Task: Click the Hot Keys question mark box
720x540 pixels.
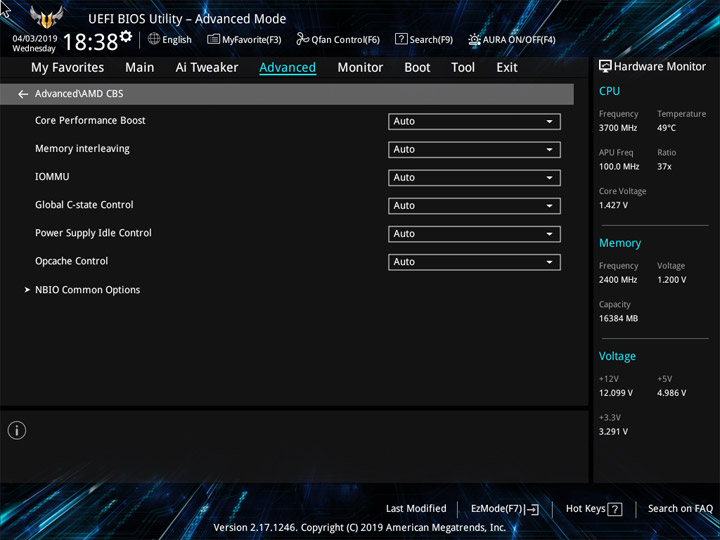Action: click(x=615, y=509)
